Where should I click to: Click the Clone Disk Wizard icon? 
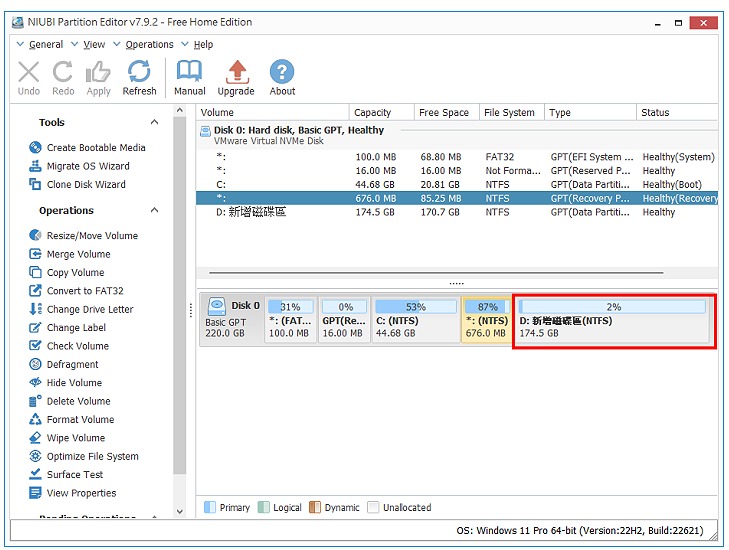35,184
